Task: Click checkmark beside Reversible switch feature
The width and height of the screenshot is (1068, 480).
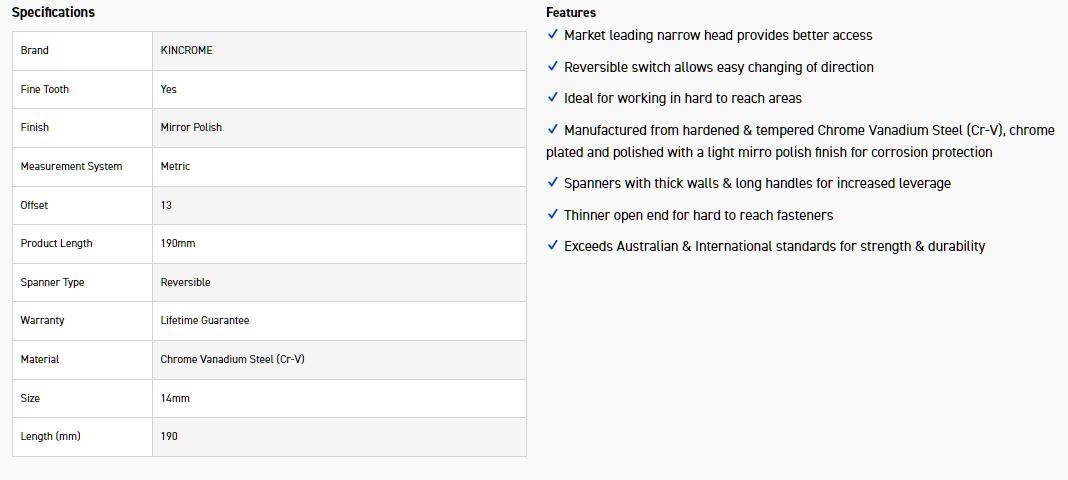Action: point(553,67)
